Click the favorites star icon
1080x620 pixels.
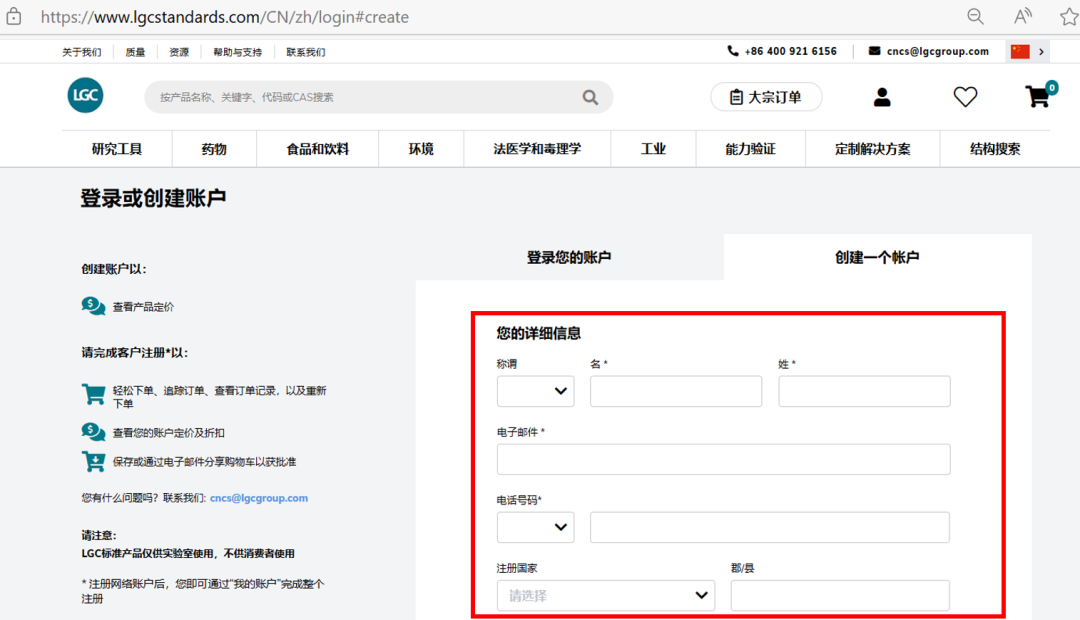point(1066,16)
